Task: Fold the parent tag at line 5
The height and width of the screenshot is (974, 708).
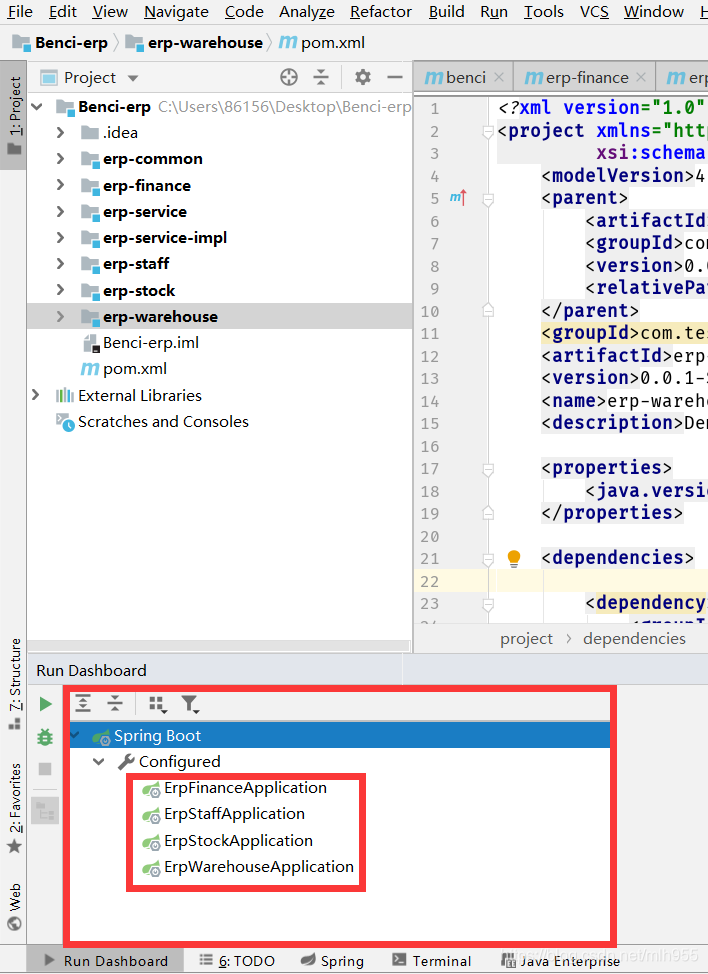Action: pyautogui.click(x=488, y=199)
